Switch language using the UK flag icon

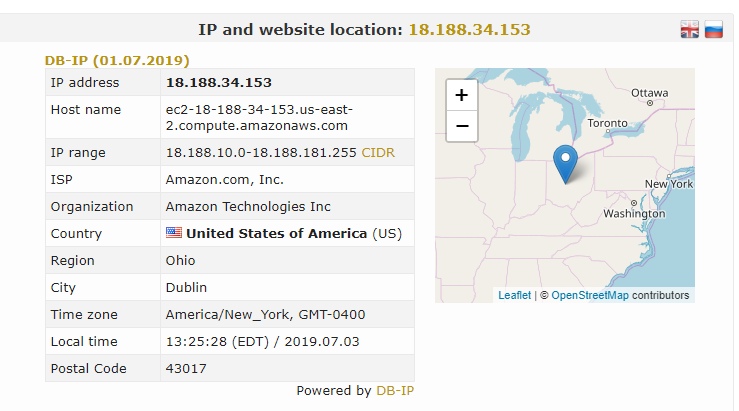pos(690,30)
